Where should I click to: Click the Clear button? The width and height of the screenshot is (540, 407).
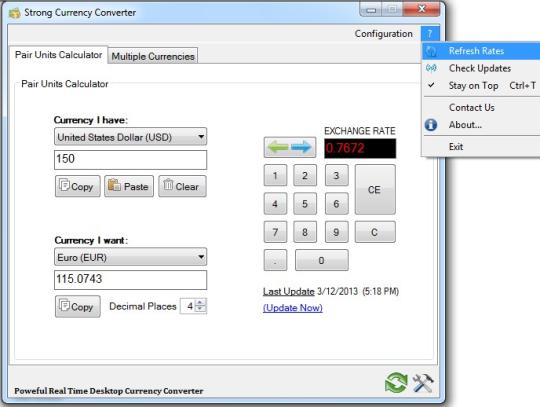(x=183, y=186)
